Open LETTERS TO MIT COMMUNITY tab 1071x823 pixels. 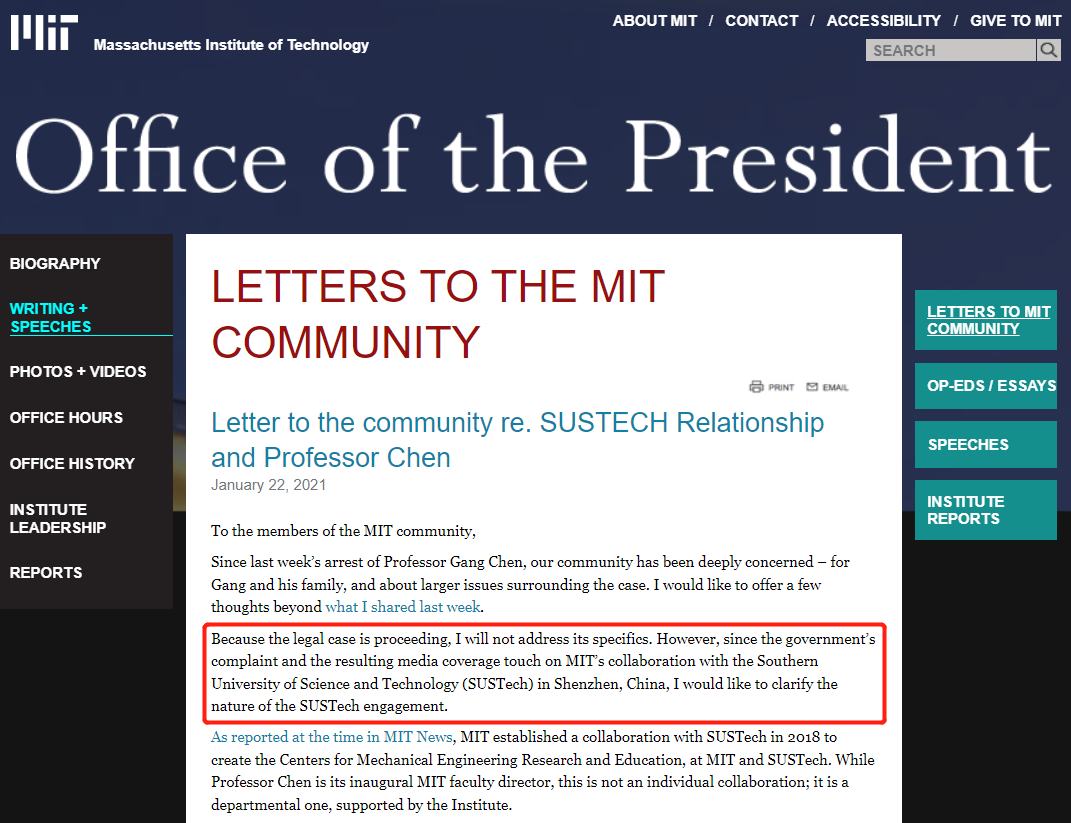986,320
